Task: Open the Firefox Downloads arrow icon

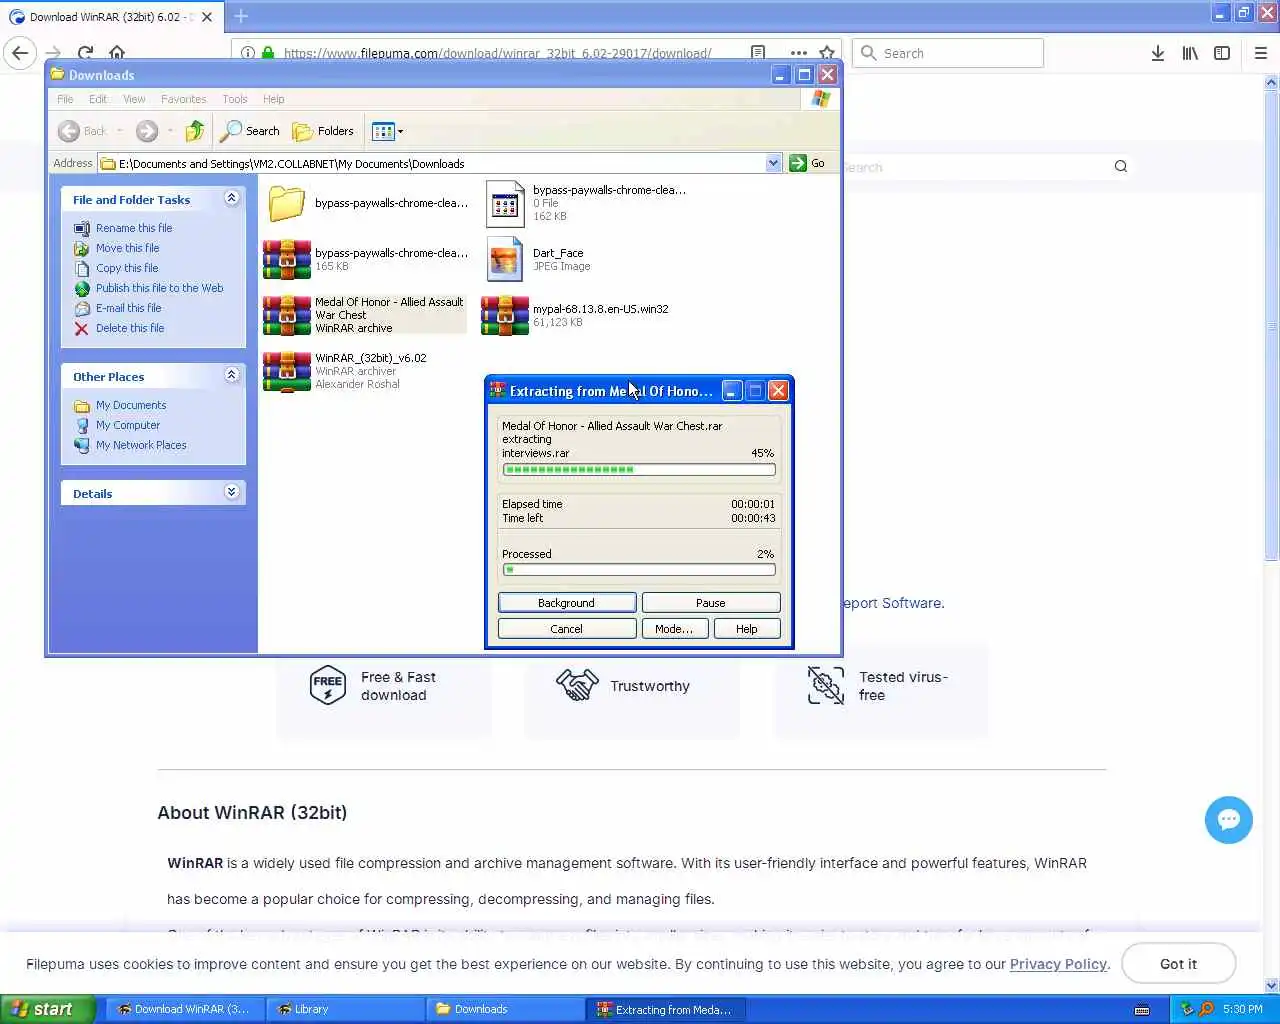Action: 1158,53
